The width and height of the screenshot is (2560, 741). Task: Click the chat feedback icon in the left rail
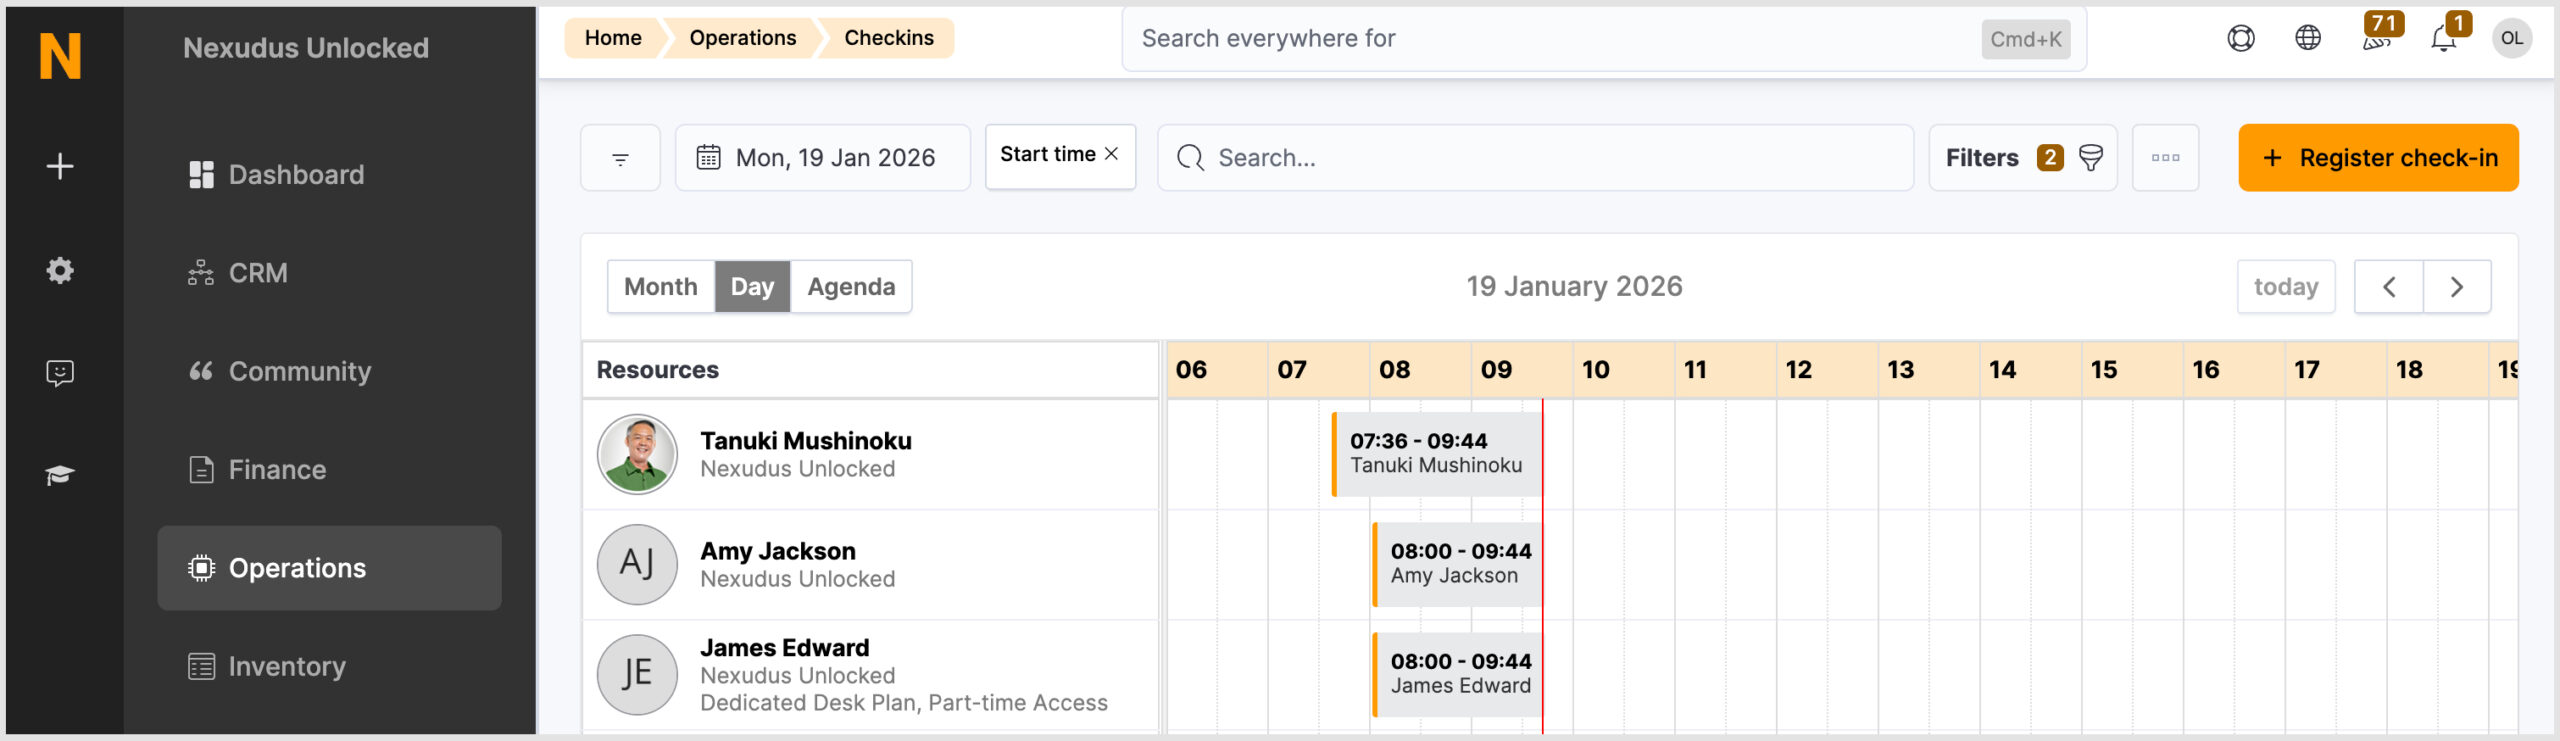tap(60, 373)
